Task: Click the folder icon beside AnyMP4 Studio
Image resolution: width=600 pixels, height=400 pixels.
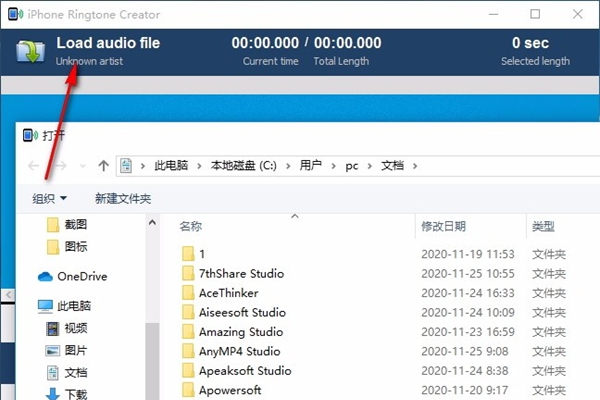Action: [188, 351]
